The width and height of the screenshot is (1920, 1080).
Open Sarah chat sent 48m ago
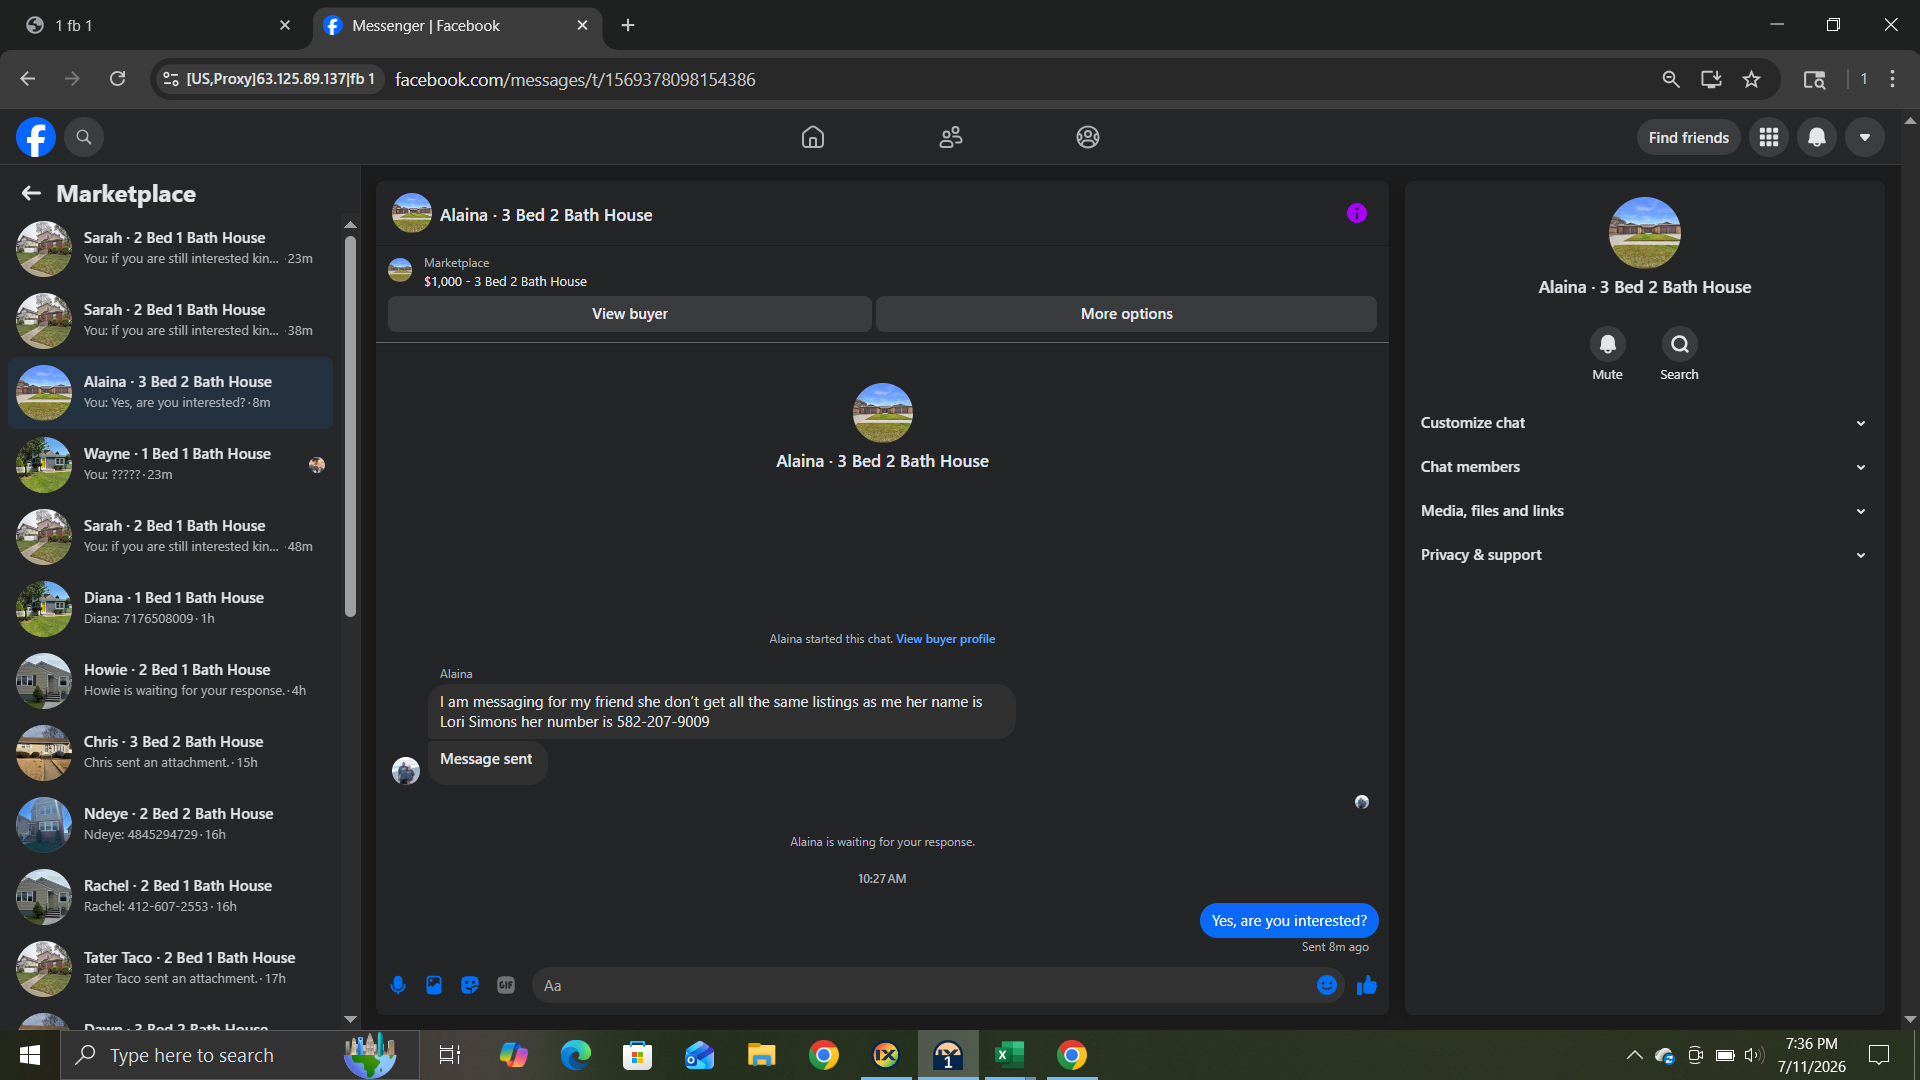[170, 536]
